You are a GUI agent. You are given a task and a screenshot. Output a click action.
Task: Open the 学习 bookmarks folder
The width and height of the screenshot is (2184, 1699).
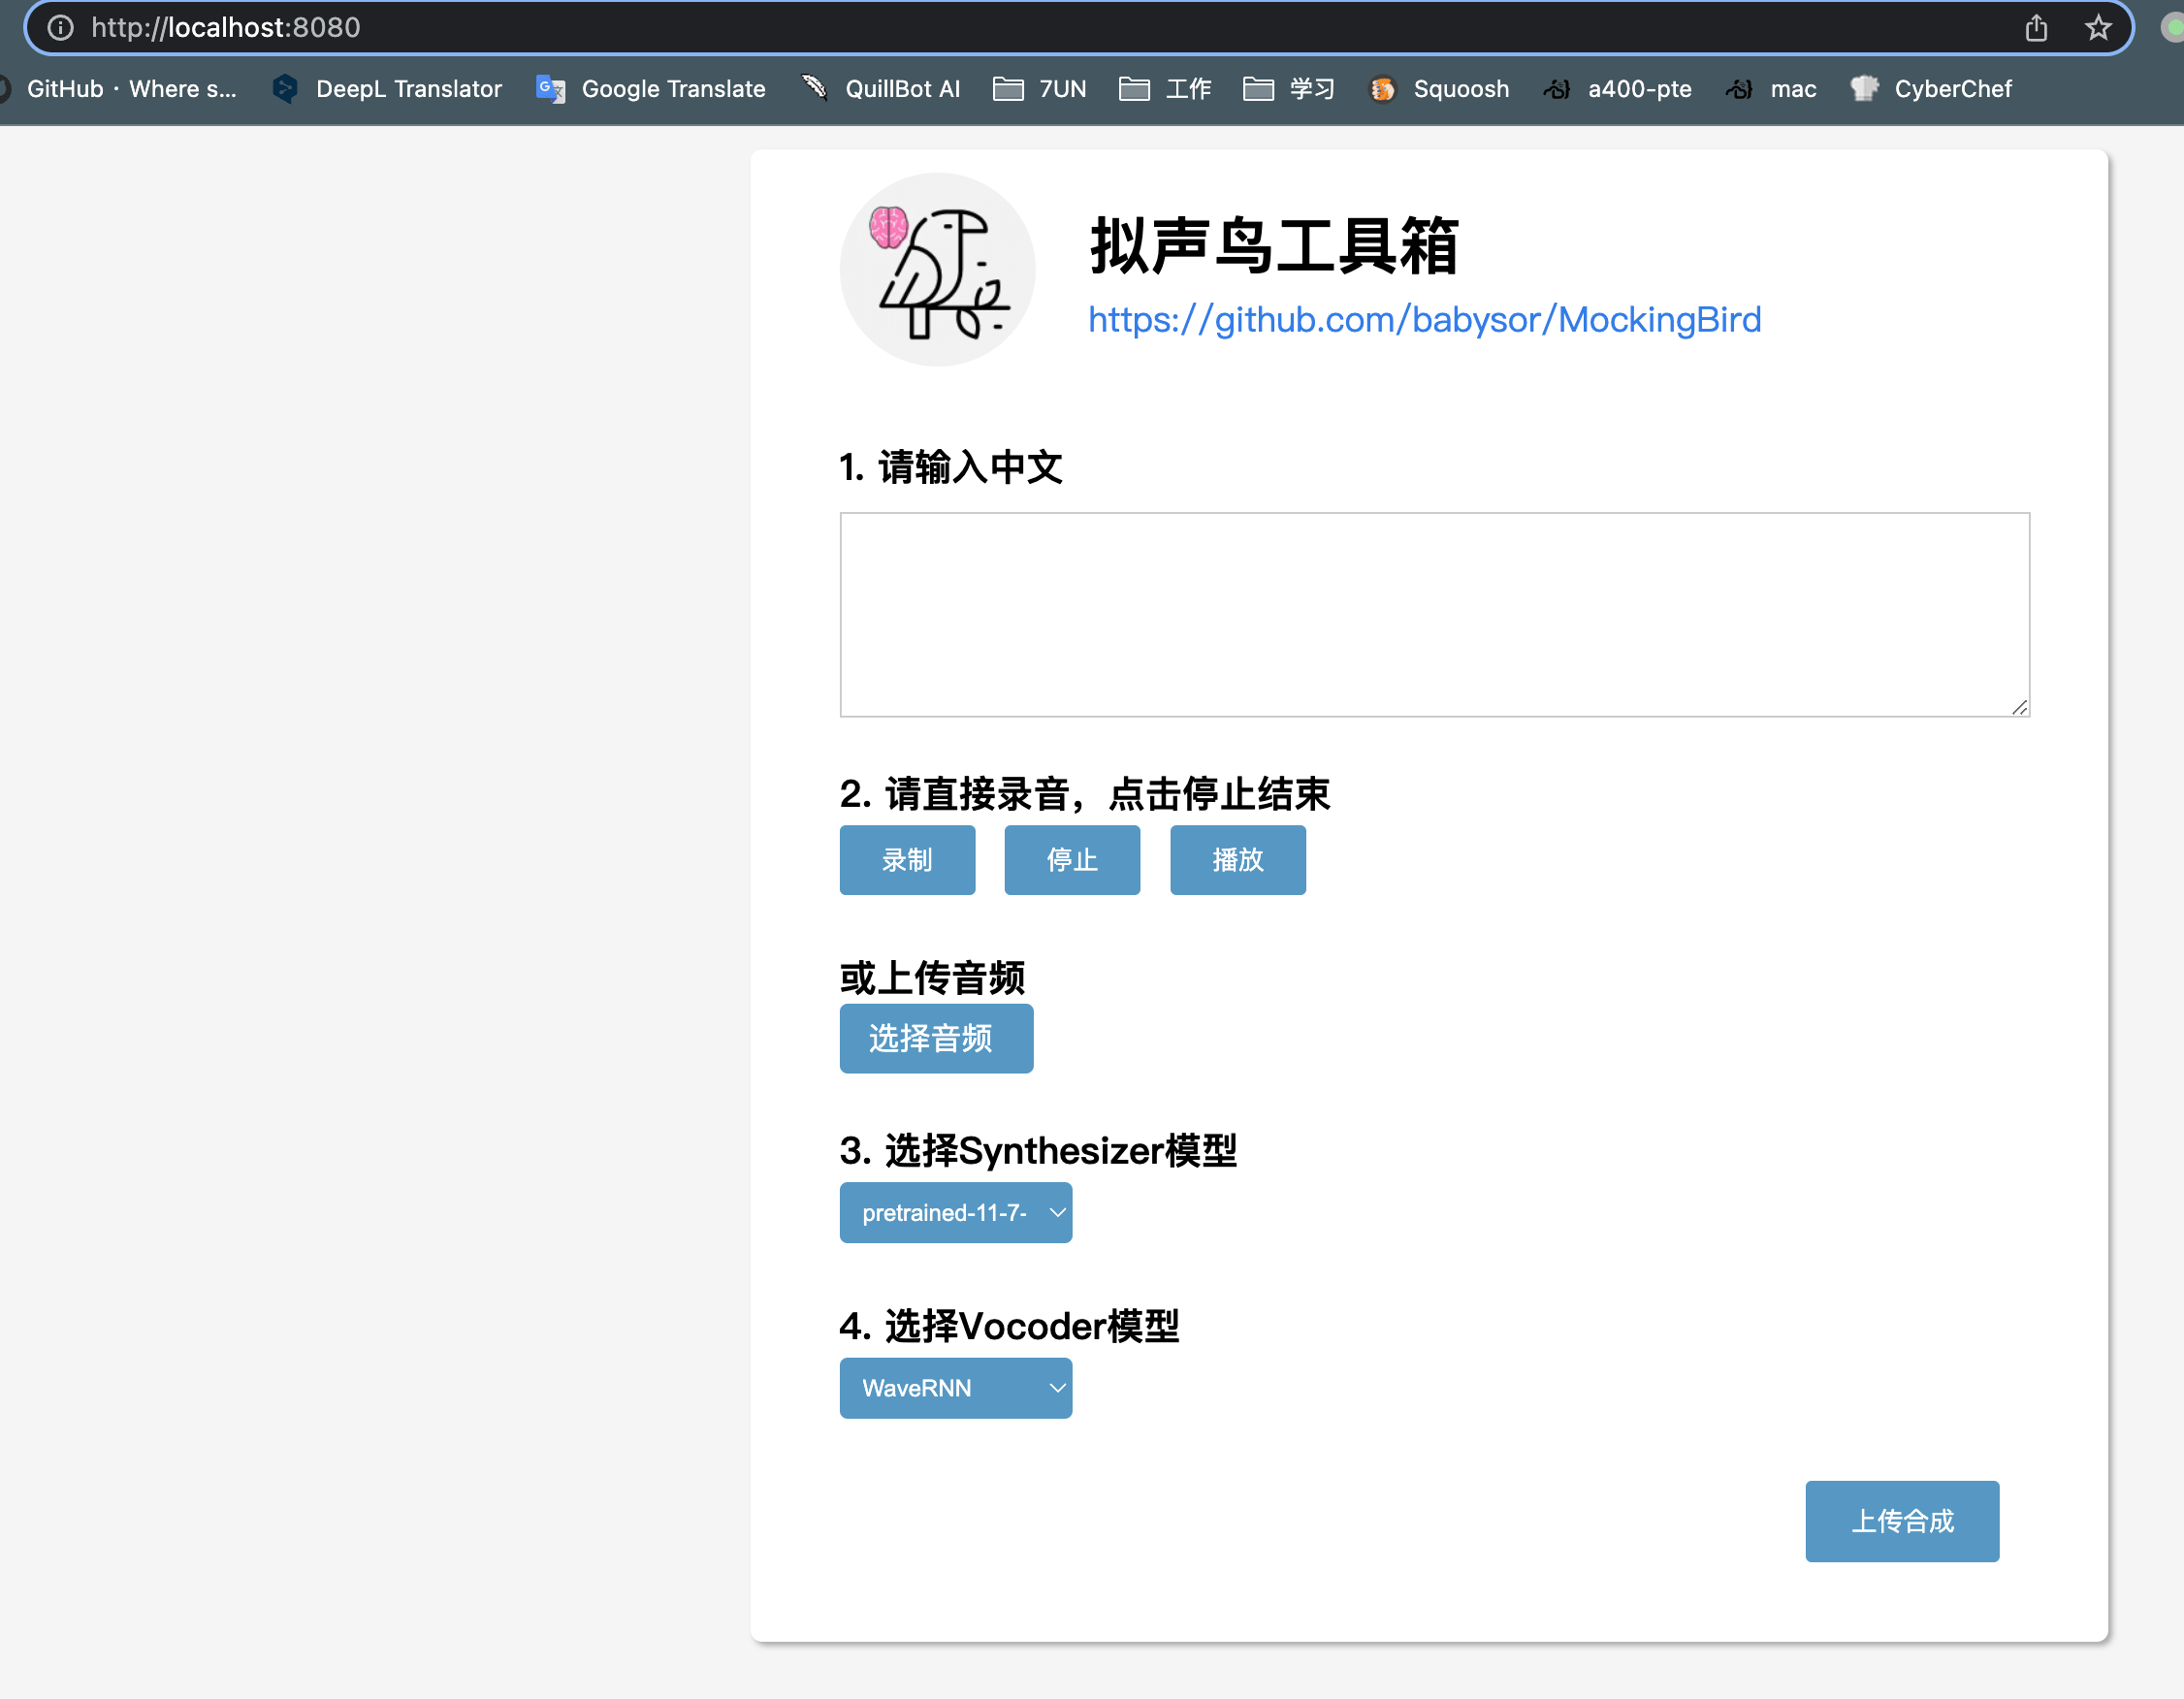tap(1289, 89)
